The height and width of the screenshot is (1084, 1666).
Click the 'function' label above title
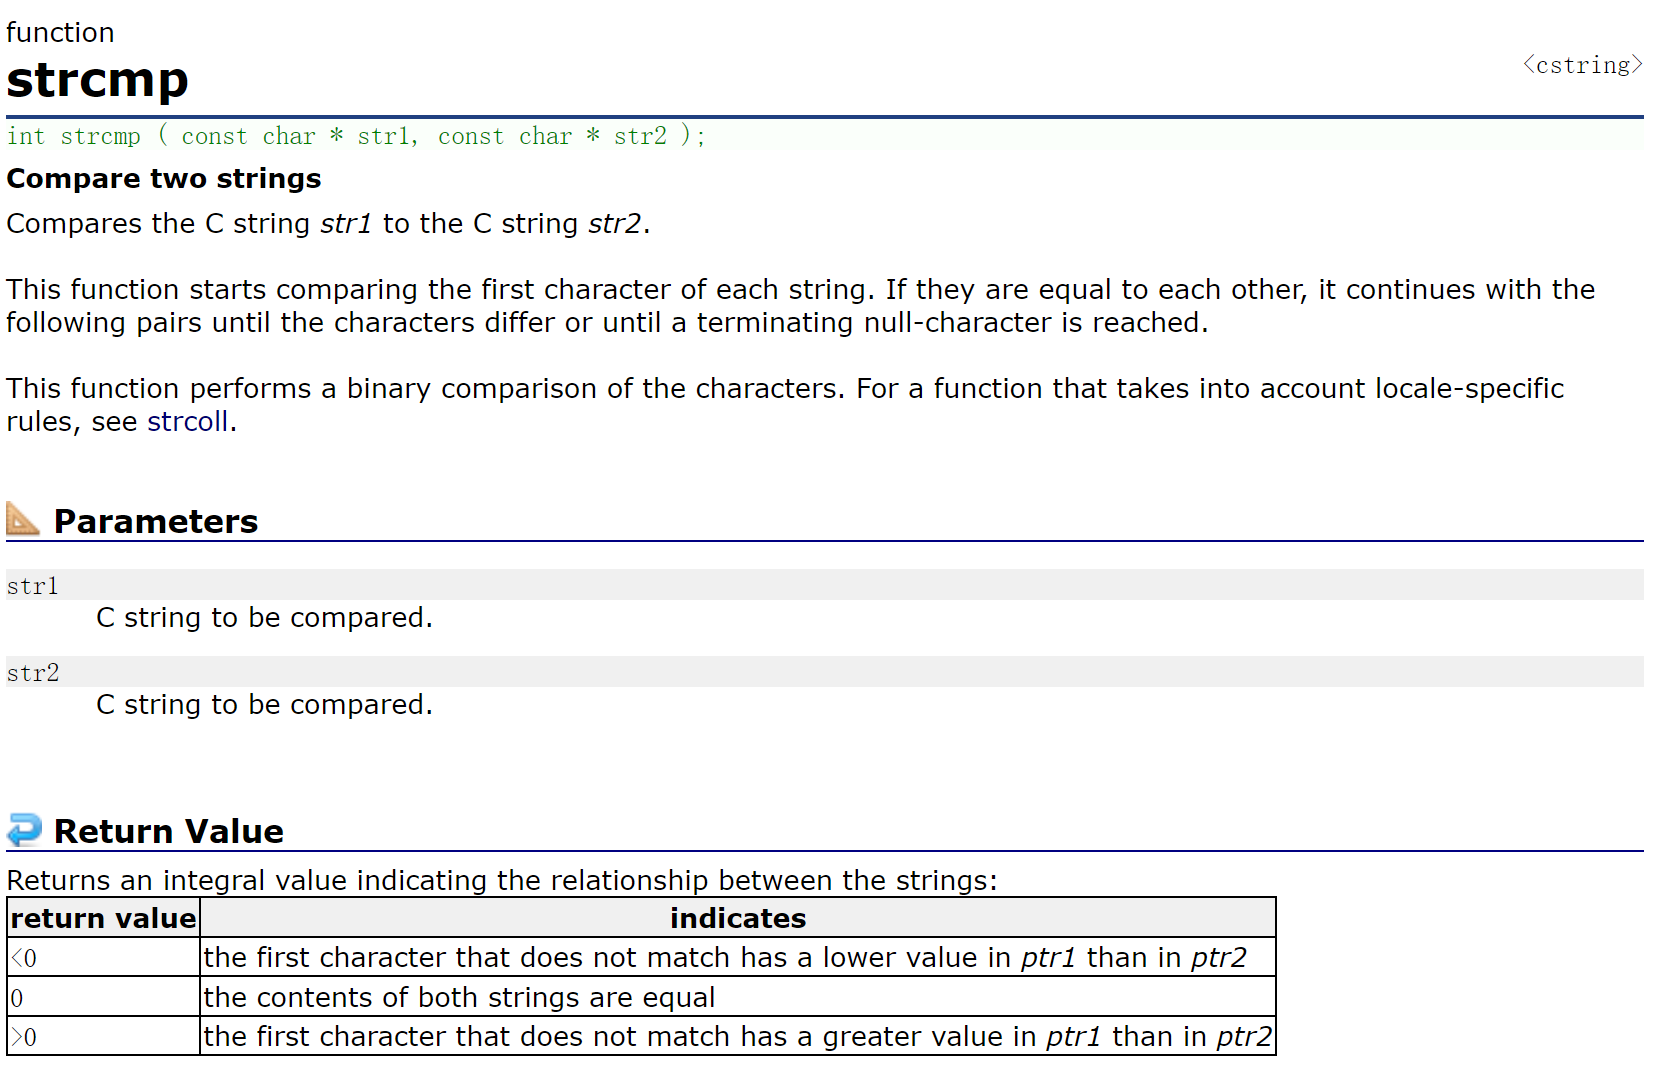(60, 32)
